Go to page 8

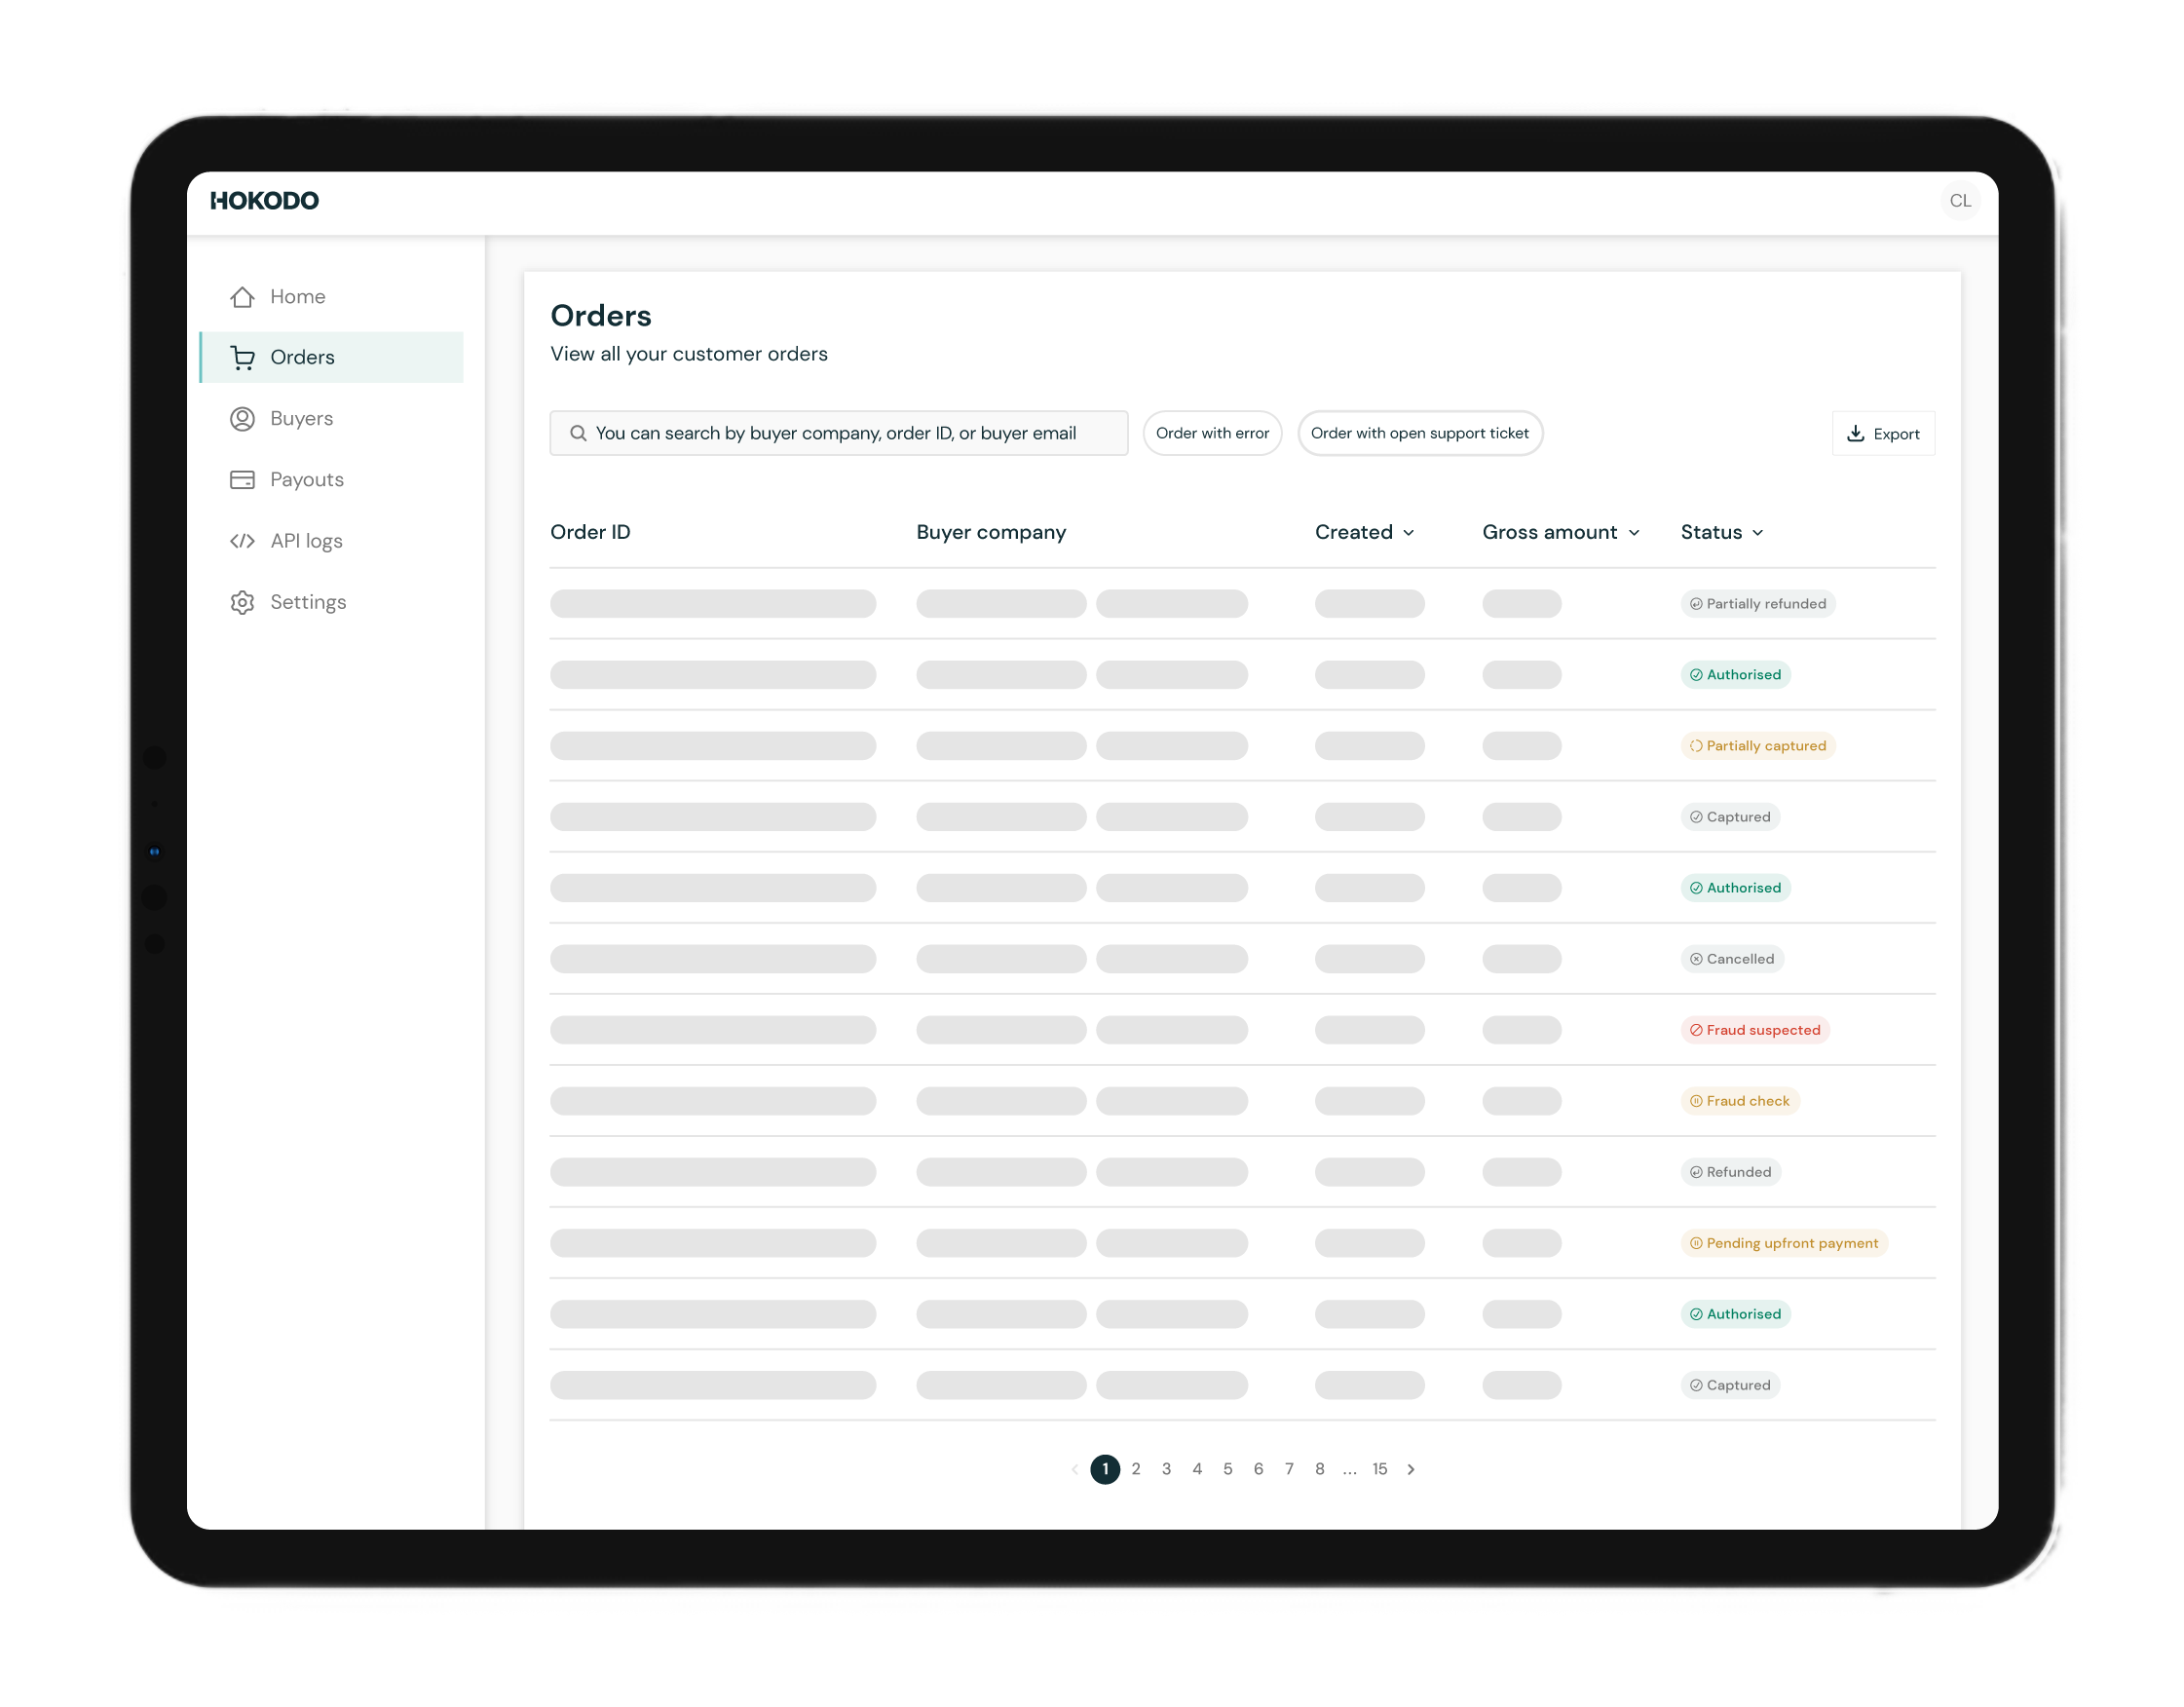tap(1320, 1469)
